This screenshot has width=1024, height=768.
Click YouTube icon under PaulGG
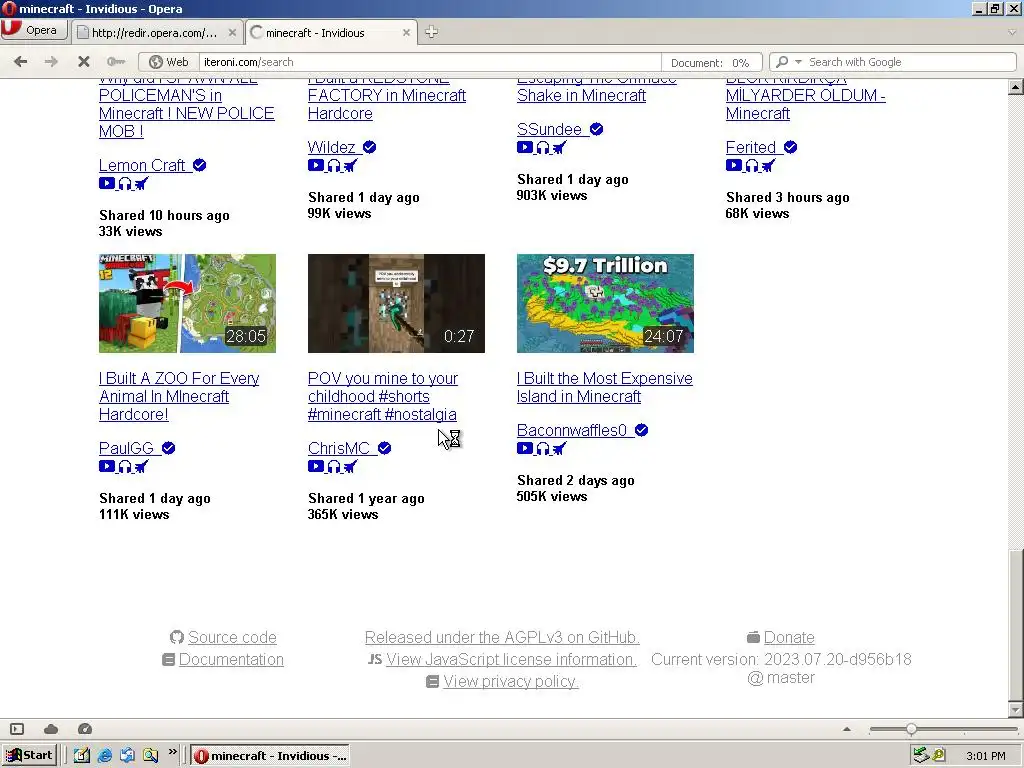coord(106,466)
